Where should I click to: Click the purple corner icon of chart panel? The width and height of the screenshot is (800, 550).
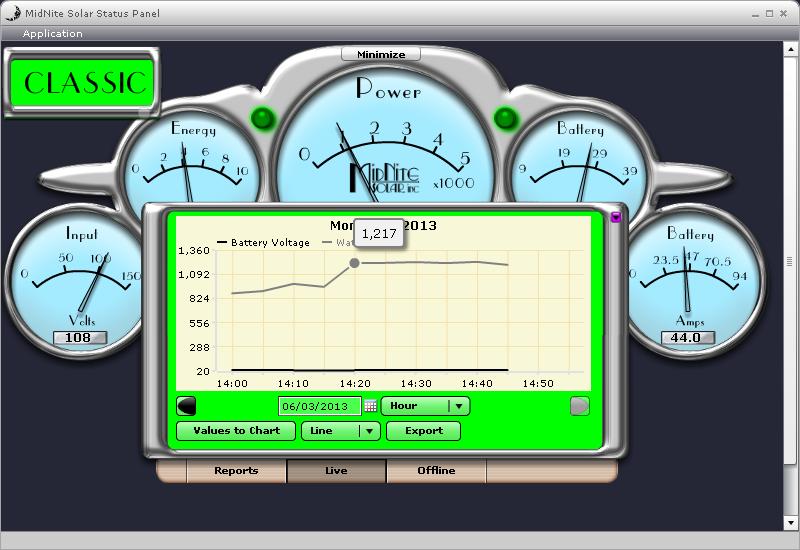click(x=616, y=217)
